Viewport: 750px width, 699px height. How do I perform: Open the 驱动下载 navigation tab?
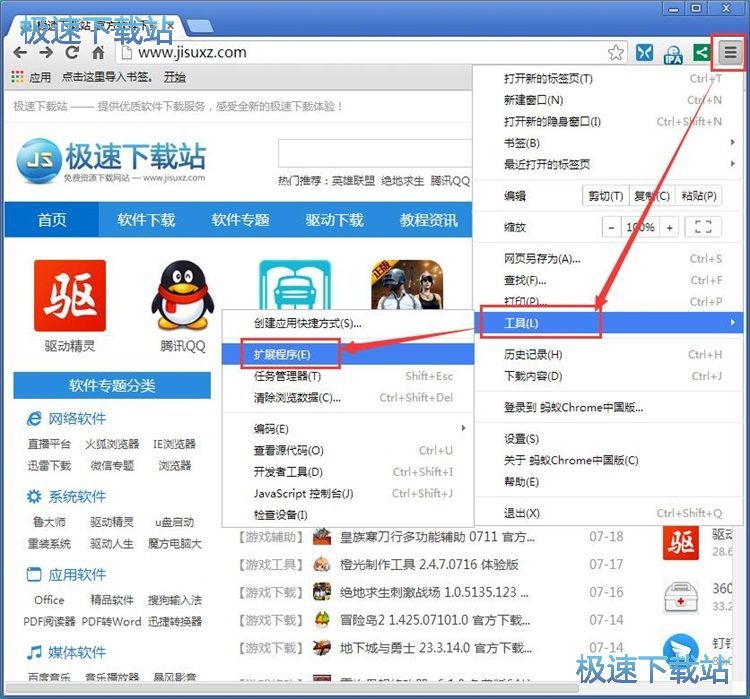tap(334, 220)
